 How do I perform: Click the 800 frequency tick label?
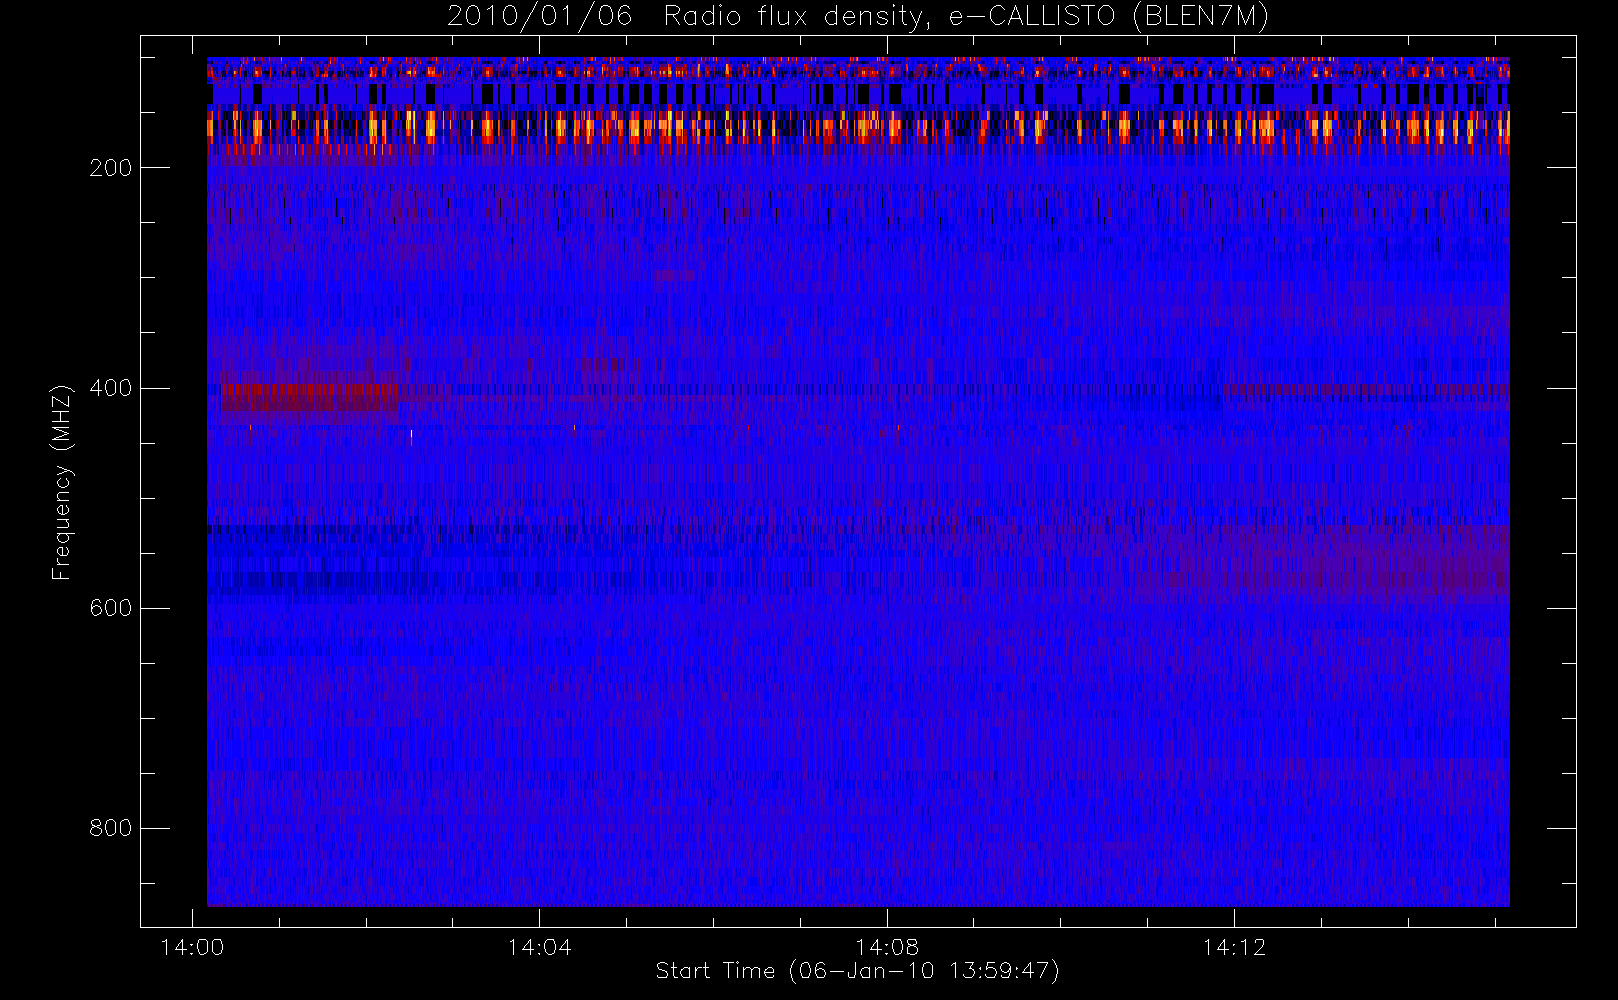pos(111,828)
